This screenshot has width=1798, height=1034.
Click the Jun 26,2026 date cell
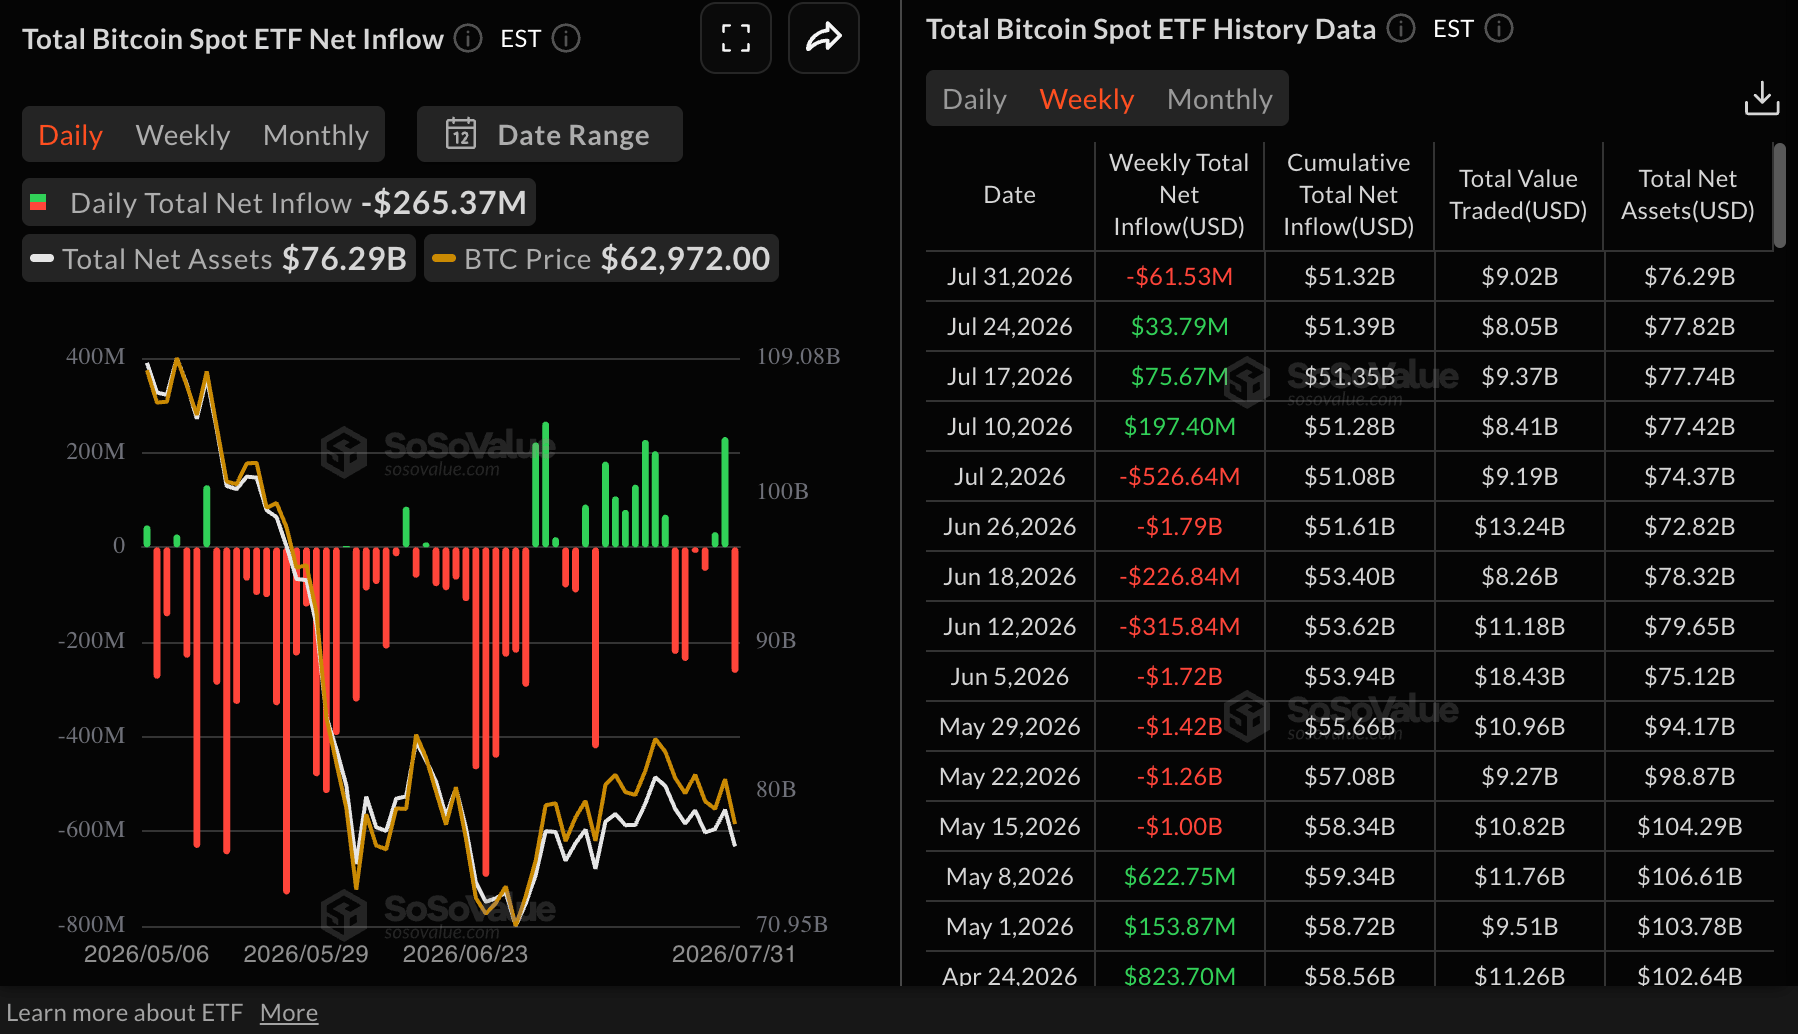pyautogui.click(x=1010, y=526)
